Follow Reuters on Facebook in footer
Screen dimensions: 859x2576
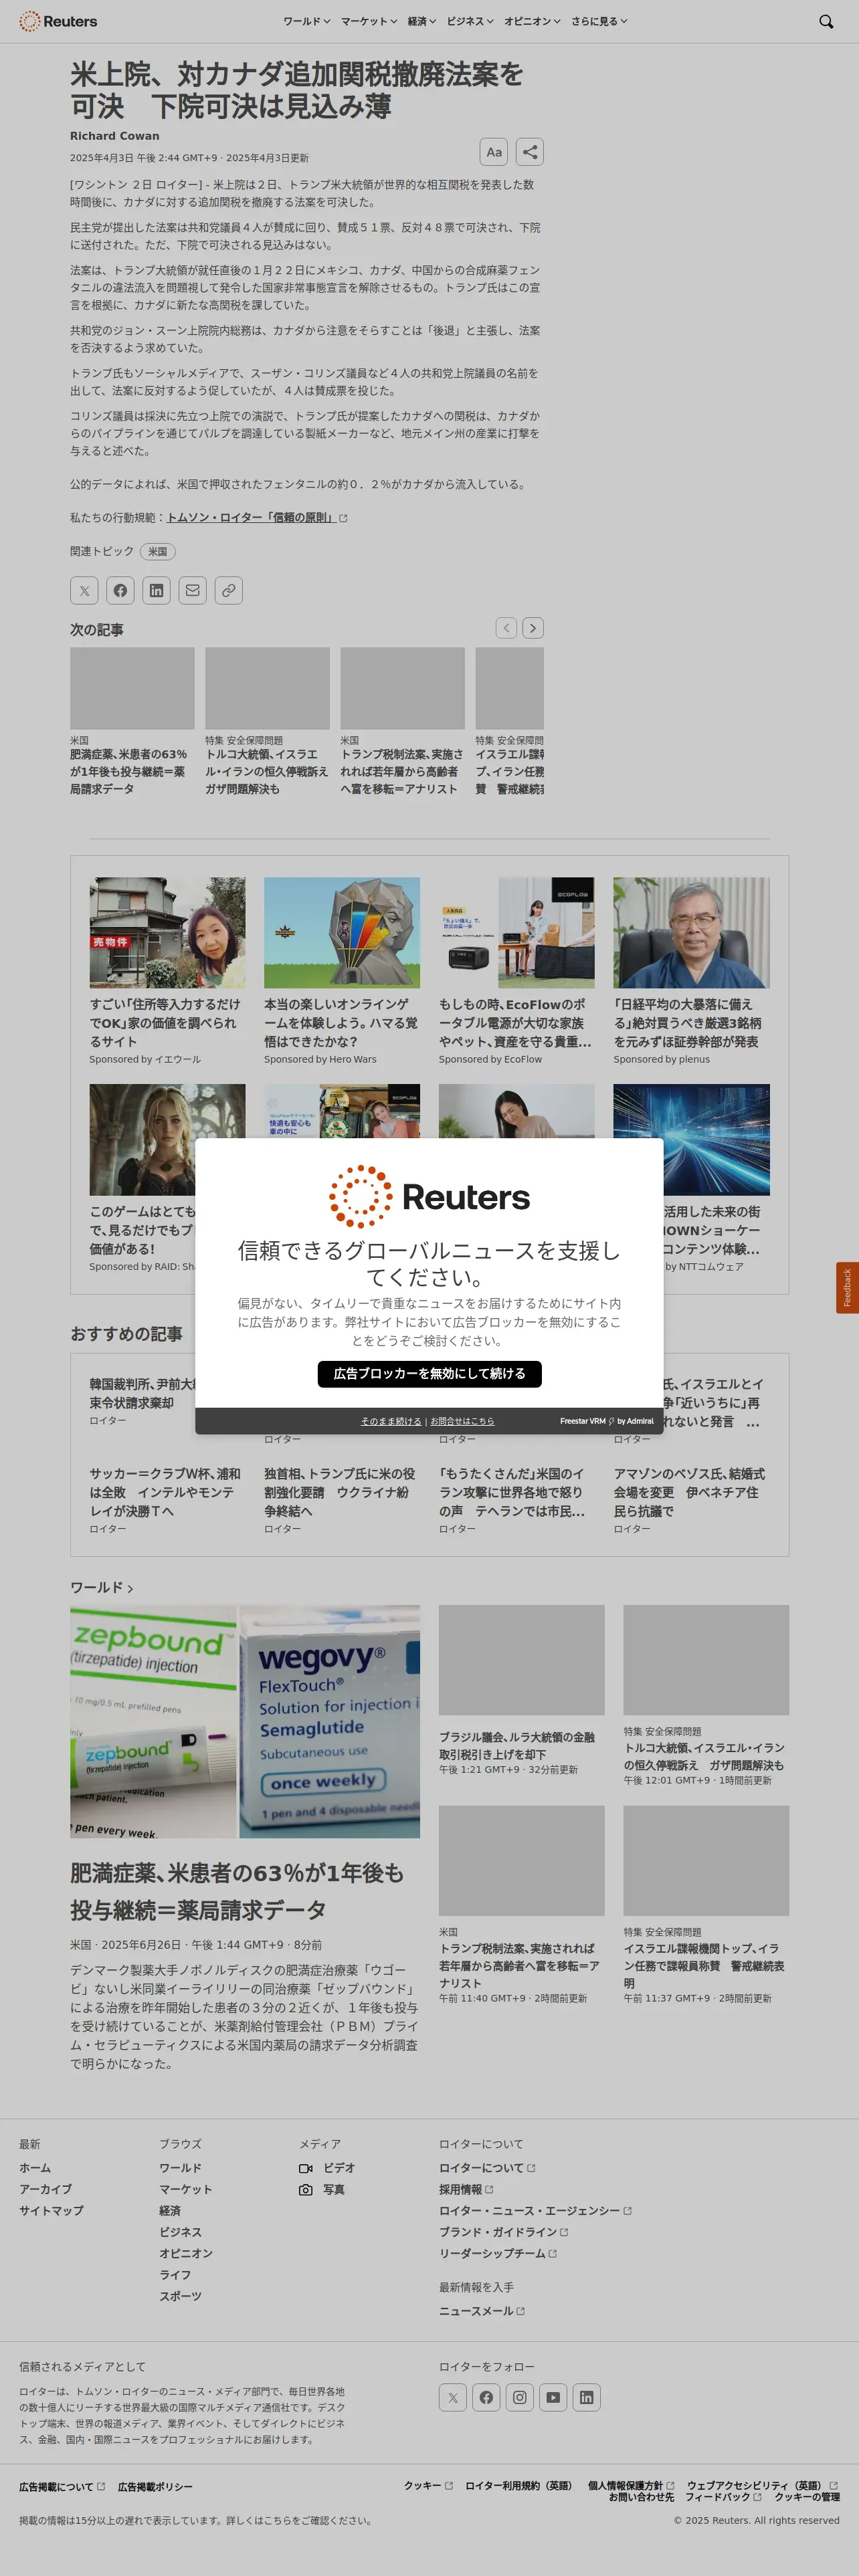point(486,2397)
